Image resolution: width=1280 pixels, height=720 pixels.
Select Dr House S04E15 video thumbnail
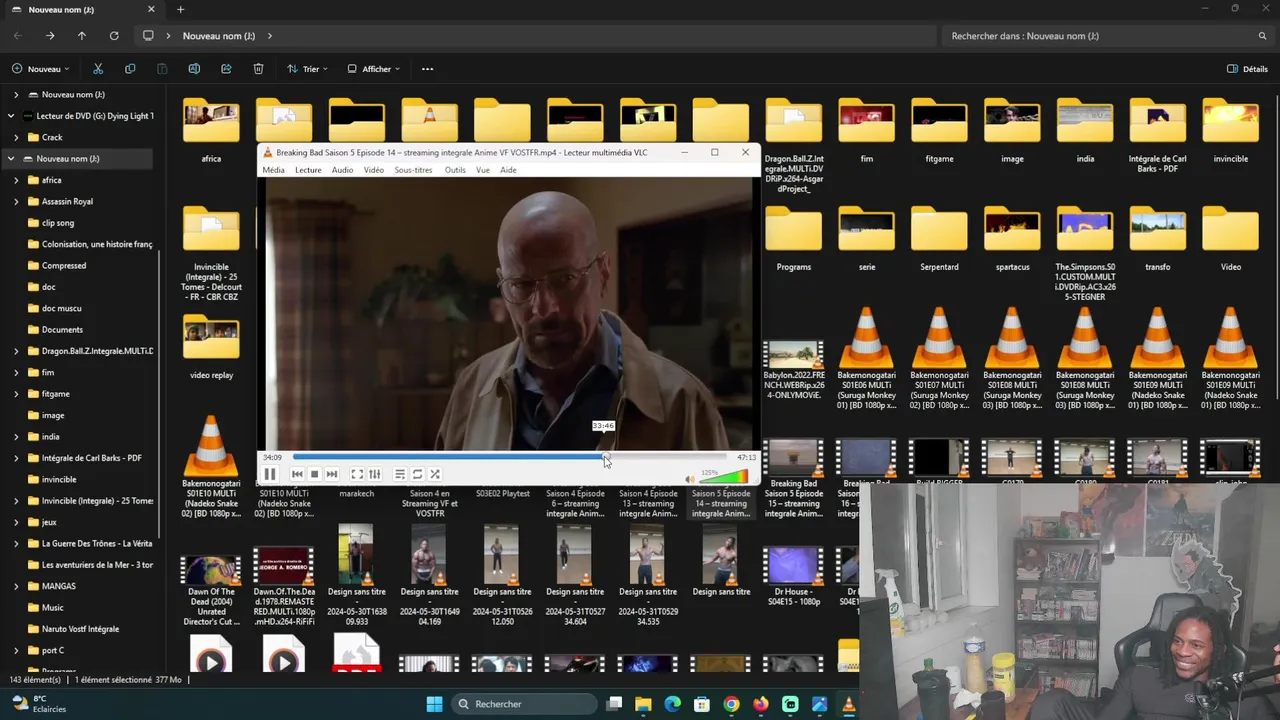click(794, 566)
